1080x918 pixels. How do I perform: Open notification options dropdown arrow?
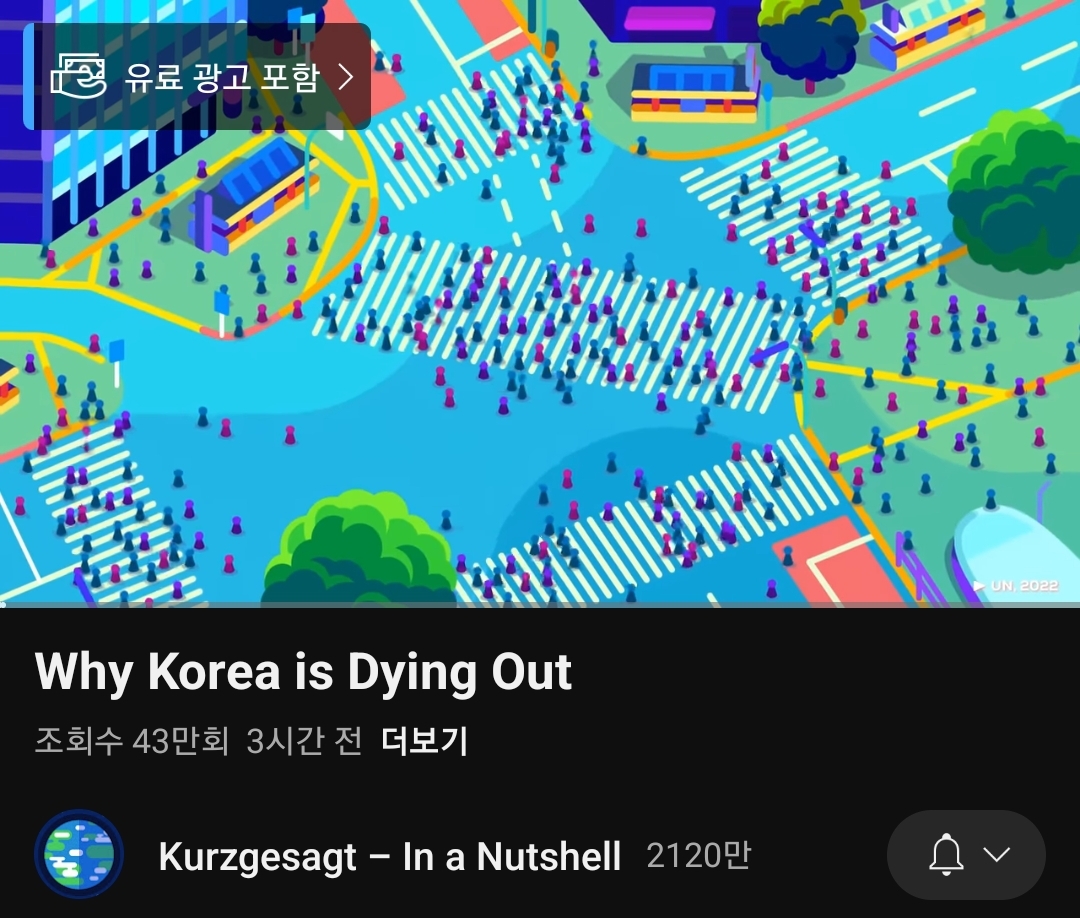coord(997,855)
